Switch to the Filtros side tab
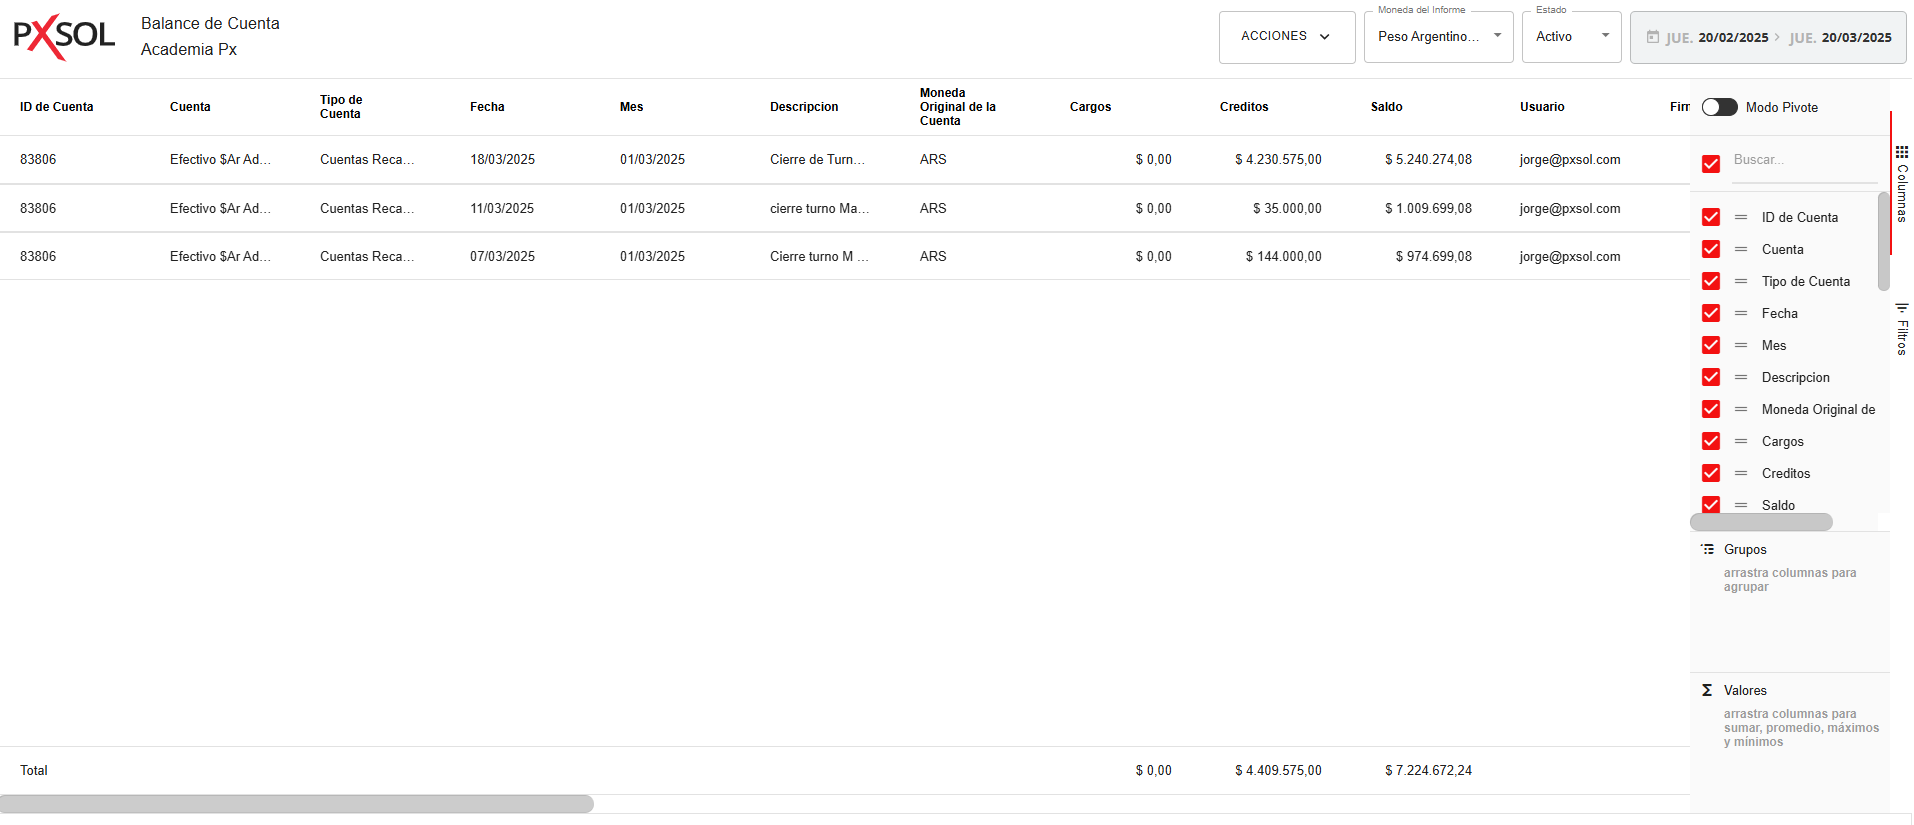The height and width of the screenshot is (825, 1914). pos(1901,330)
